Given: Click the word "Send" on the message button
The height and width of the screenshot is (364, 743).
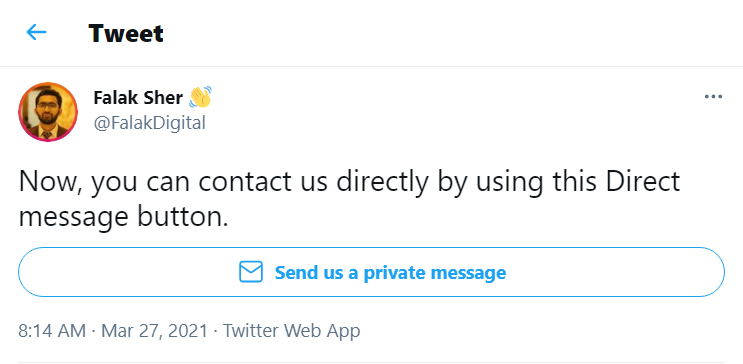Looking at the screenshot, I should [x=293, y=273].
